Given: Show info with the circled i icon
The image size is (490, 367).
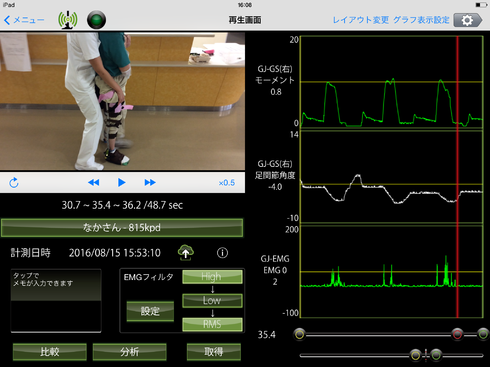Looking at the screenshot, I should coord(222,253).
